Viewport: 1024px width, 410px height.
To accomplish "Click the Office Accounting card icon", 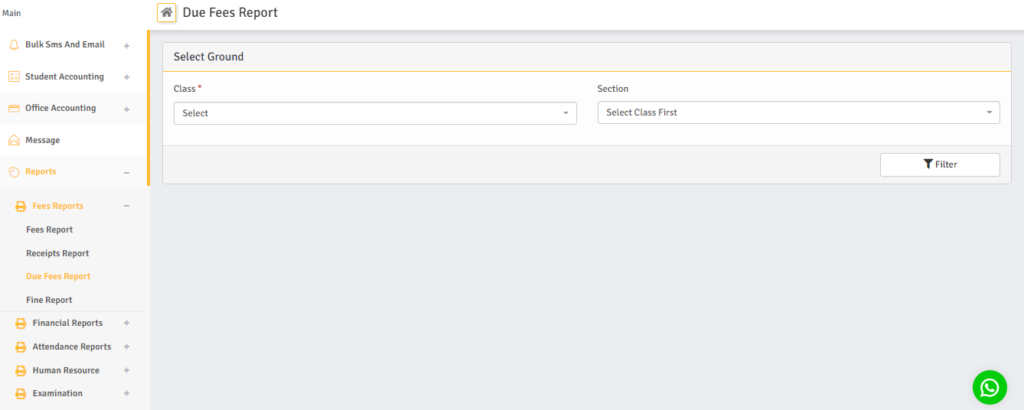I will (x=14, y=108).
